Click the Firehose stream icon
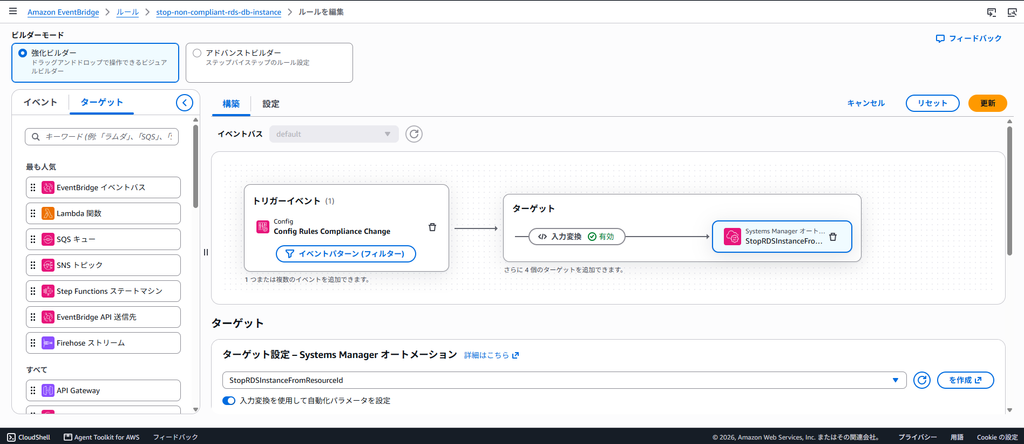The height and width of the screenshot is (444, 1024). [48, 343]
